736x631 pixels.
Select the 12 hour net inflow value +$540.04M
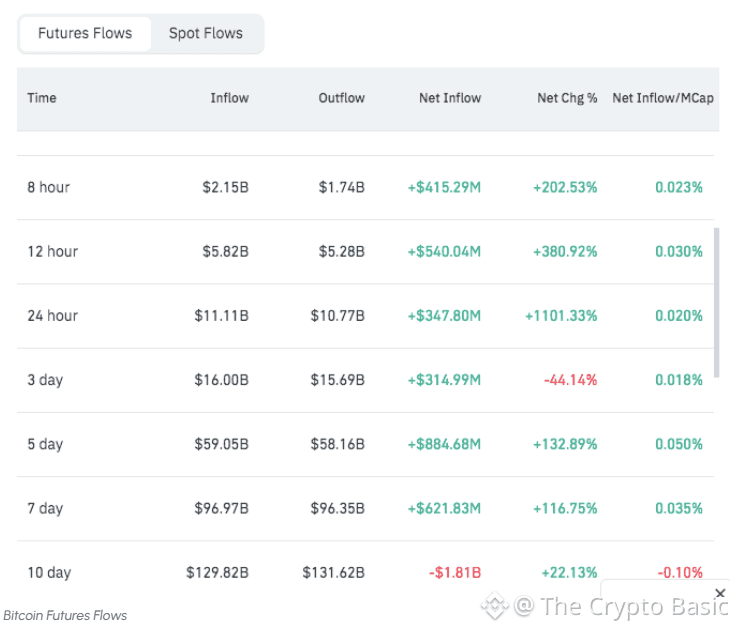coord(444,251)
